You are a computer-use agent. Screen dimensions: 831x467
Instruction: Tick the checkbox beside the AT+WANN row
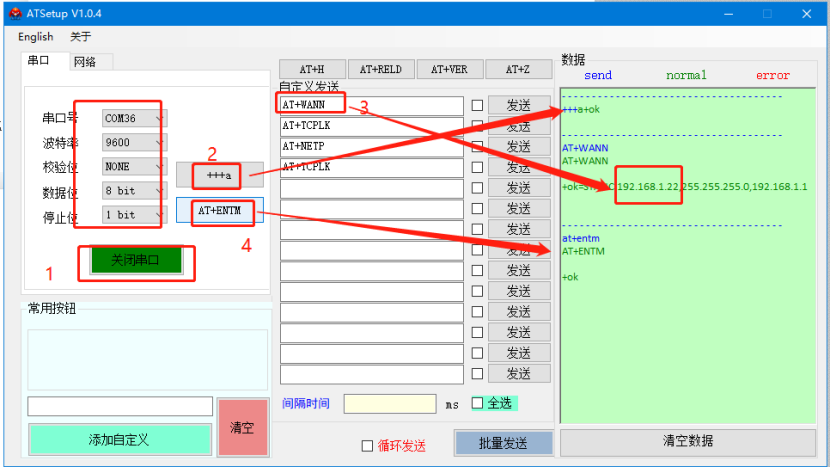pos(477,105)
